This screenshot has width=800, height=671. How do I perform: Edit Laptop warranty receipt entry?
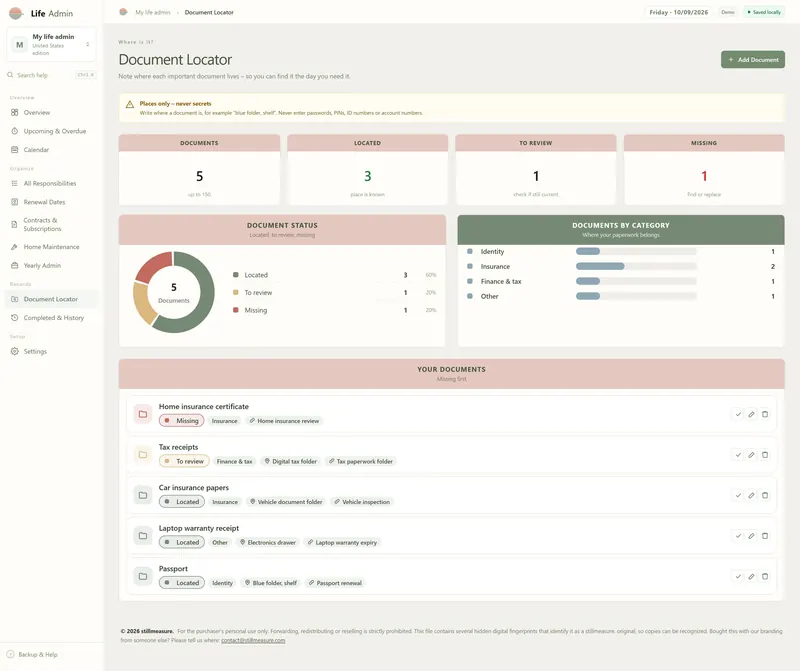751,536
